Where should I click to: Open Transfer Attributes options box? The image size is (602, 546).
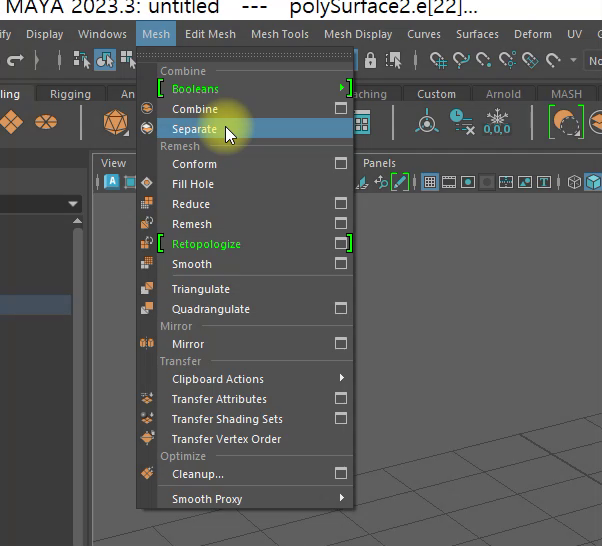341,398
